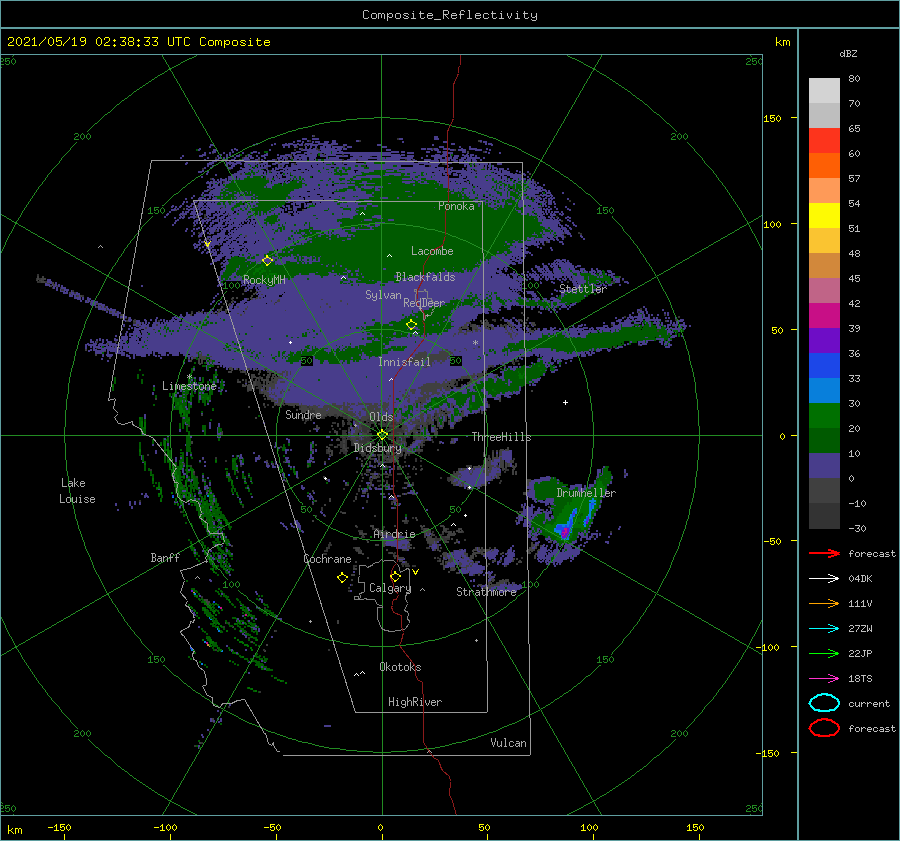The width and height of the screenshot is (900, 841).
Task: Click the Drumheller city label
Action: coord(586,493)
